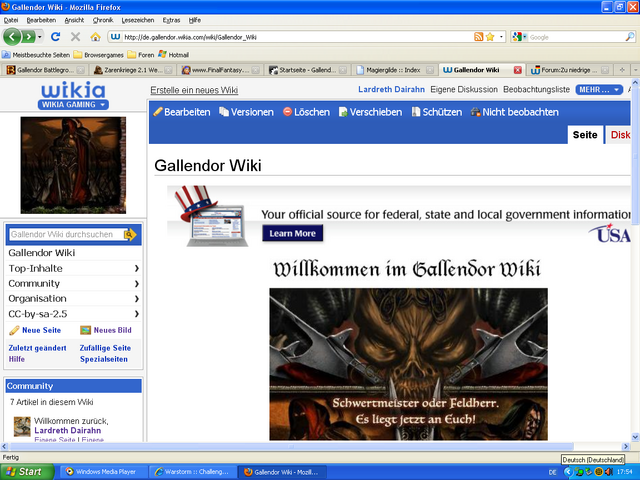Go forward with the green forward arrow
640x480 pixels.
(x=28, y=37)
